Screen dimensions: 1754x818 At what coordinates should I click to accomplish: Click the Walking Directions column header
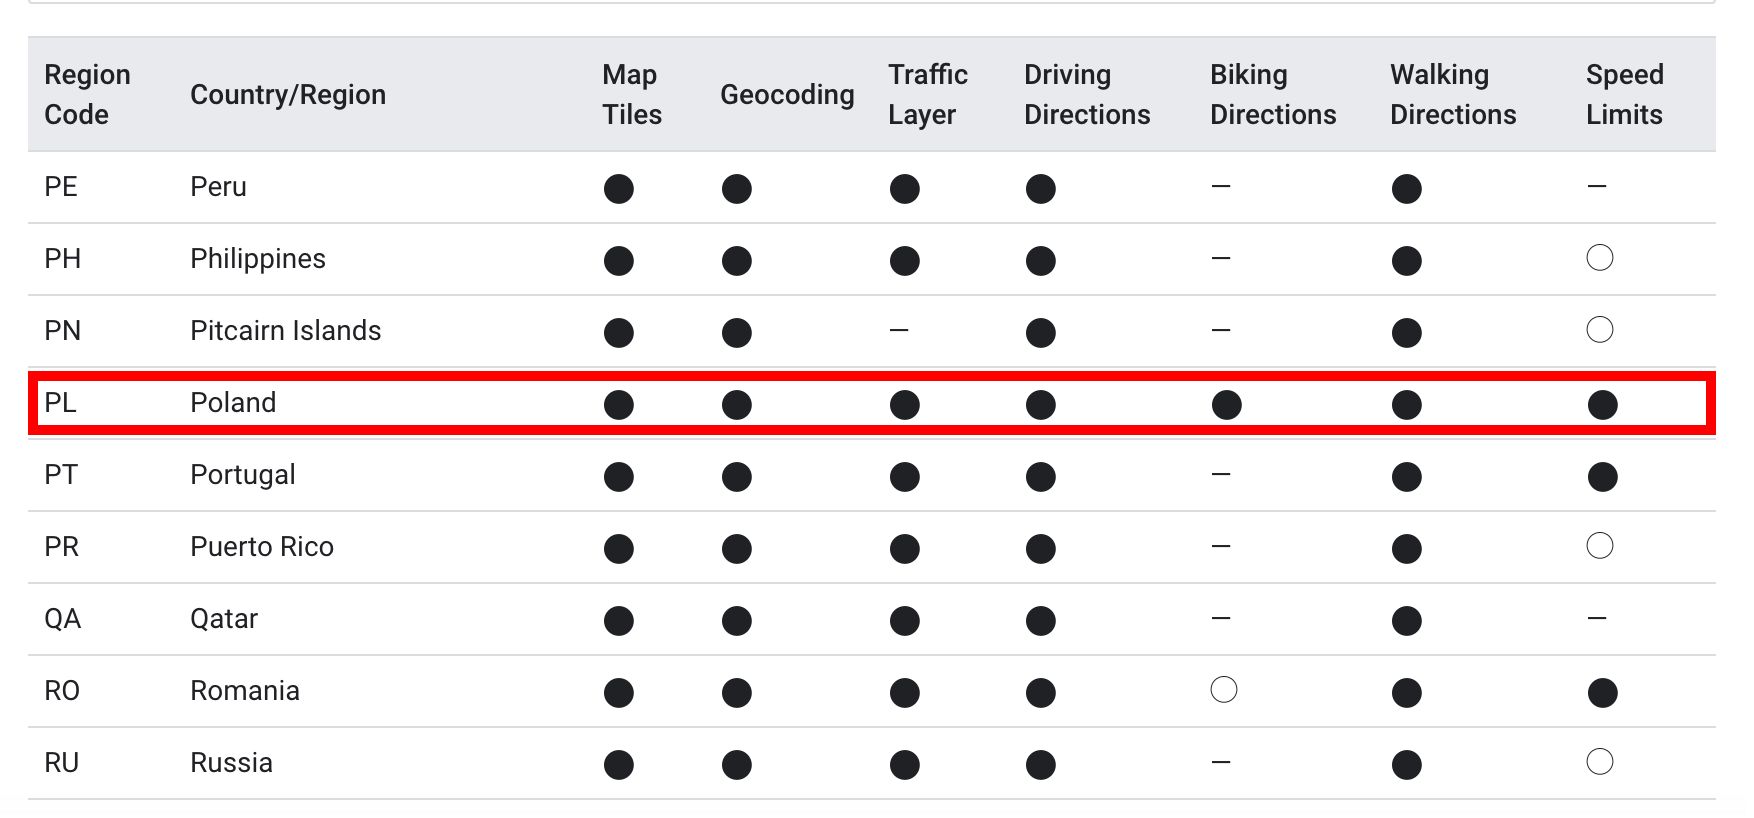tap(1453, 94)
